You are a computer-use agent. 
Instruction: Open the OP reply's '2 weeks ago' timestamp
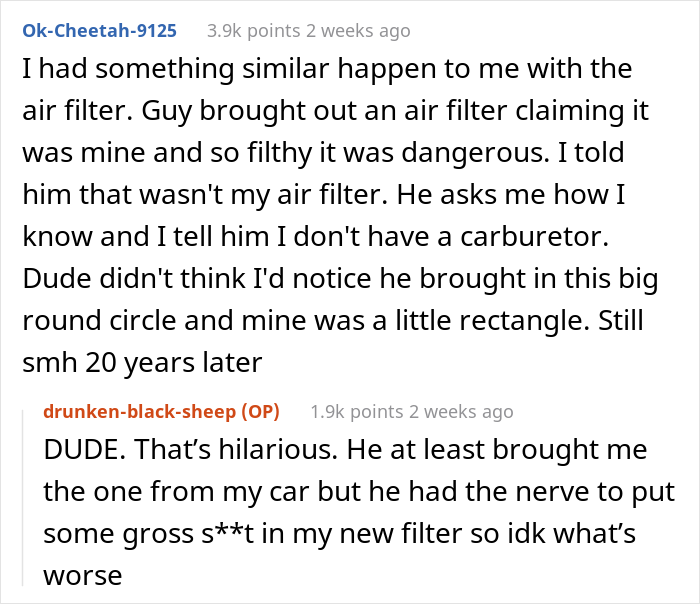tap(461, 412)
